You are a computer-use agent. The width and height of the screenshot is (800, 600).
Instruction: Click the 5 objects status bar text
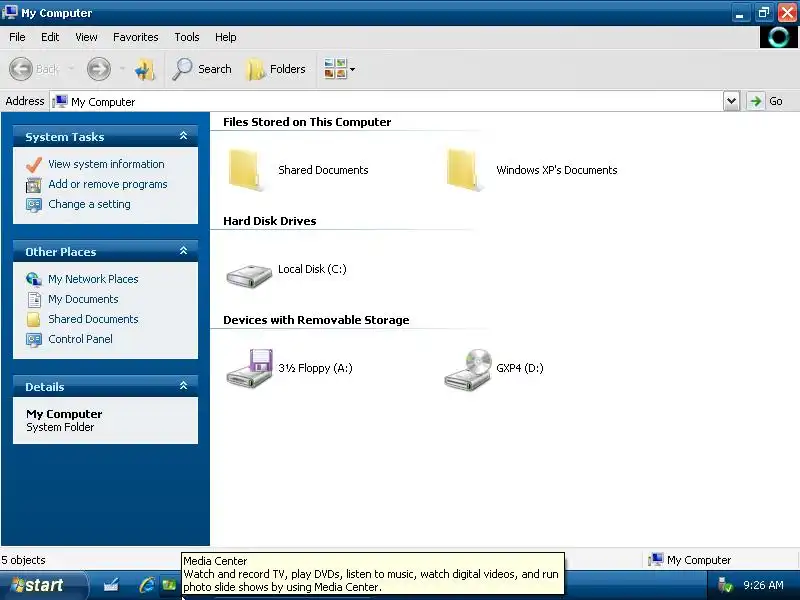(x=23, y=560)
